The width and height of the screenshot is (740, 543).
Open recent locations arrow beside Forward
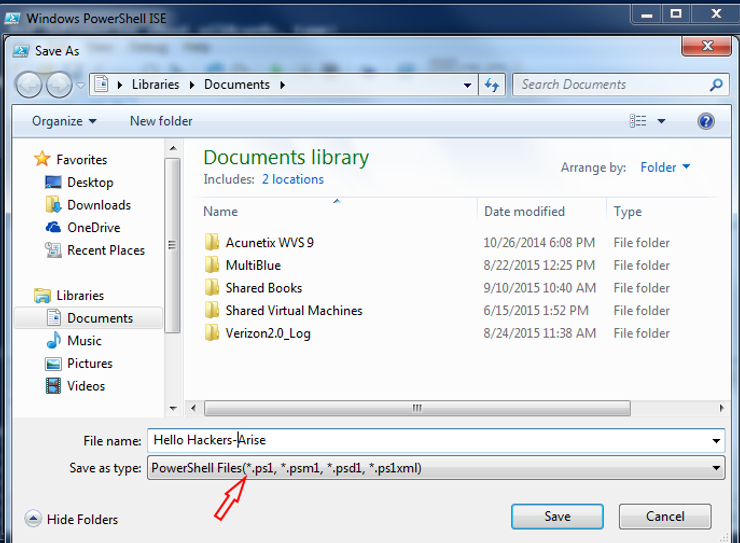coord(81,85)
